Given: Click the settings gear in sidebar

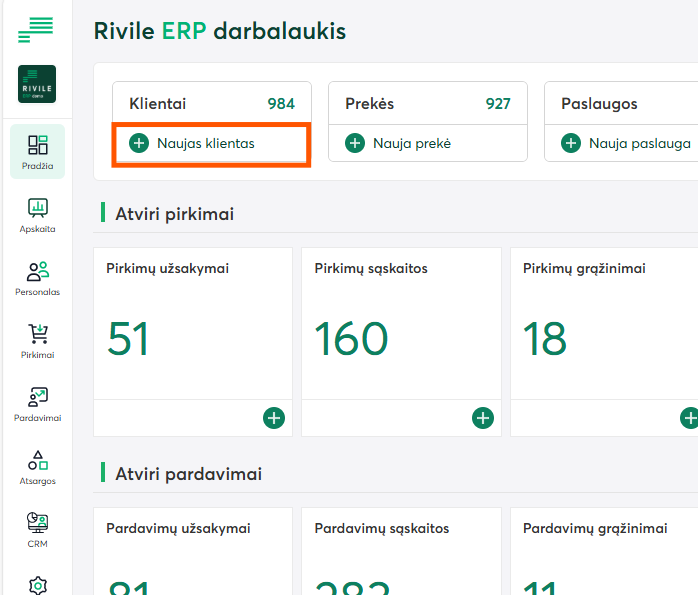Looking at the screenshot, I should click(37, 585).
